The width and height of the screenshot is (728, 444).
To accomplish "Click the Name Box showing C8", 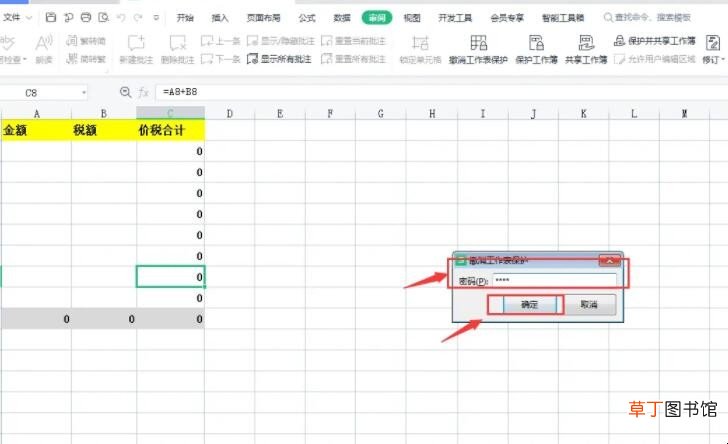I will click(44, 92).
